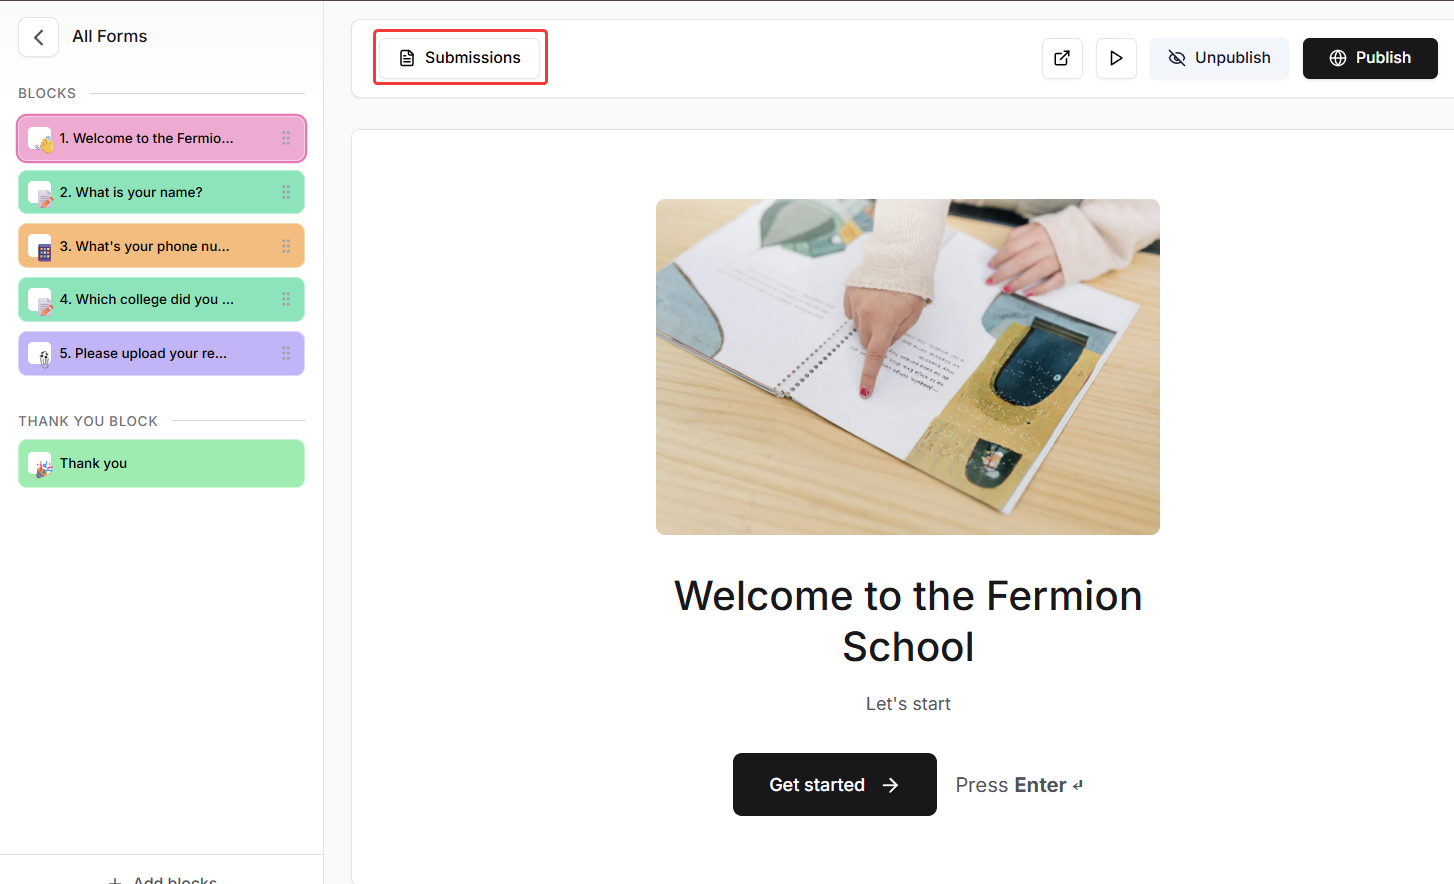Open the Submissions tab
Screen dimensions: 1454x884
coord(460,58)
